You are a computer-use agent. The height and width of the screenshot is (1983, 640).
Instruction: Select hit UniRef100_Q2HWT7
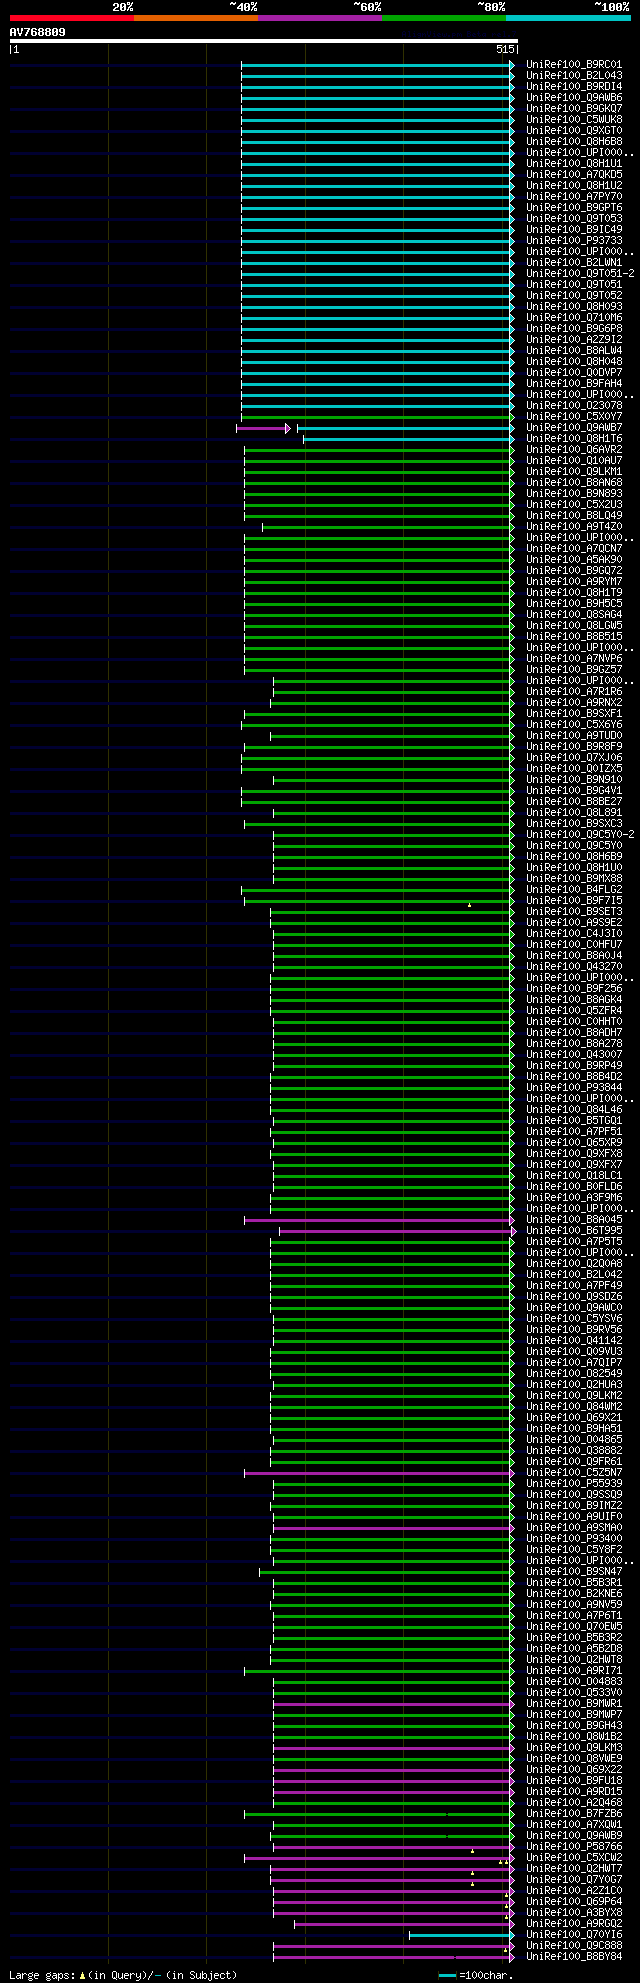pos(574,1869)
